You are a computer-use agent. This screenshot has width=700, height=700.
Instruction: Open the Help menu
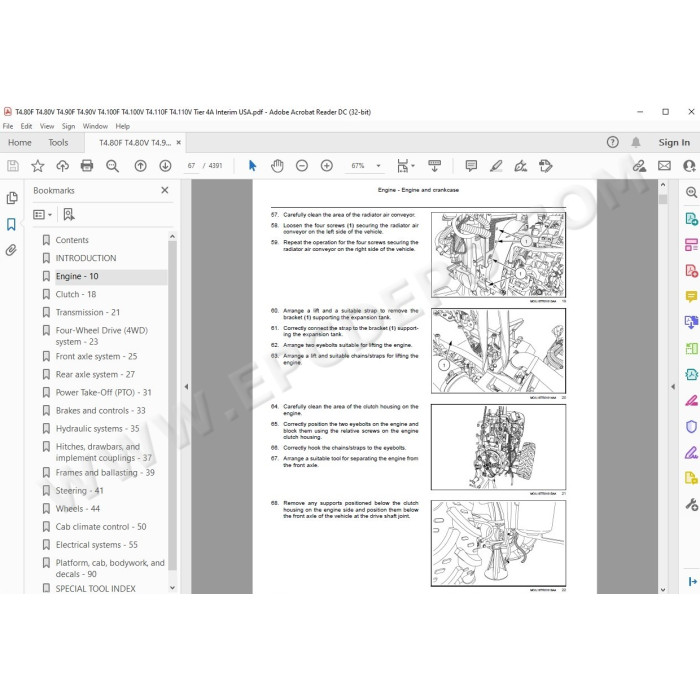point(122,126)
